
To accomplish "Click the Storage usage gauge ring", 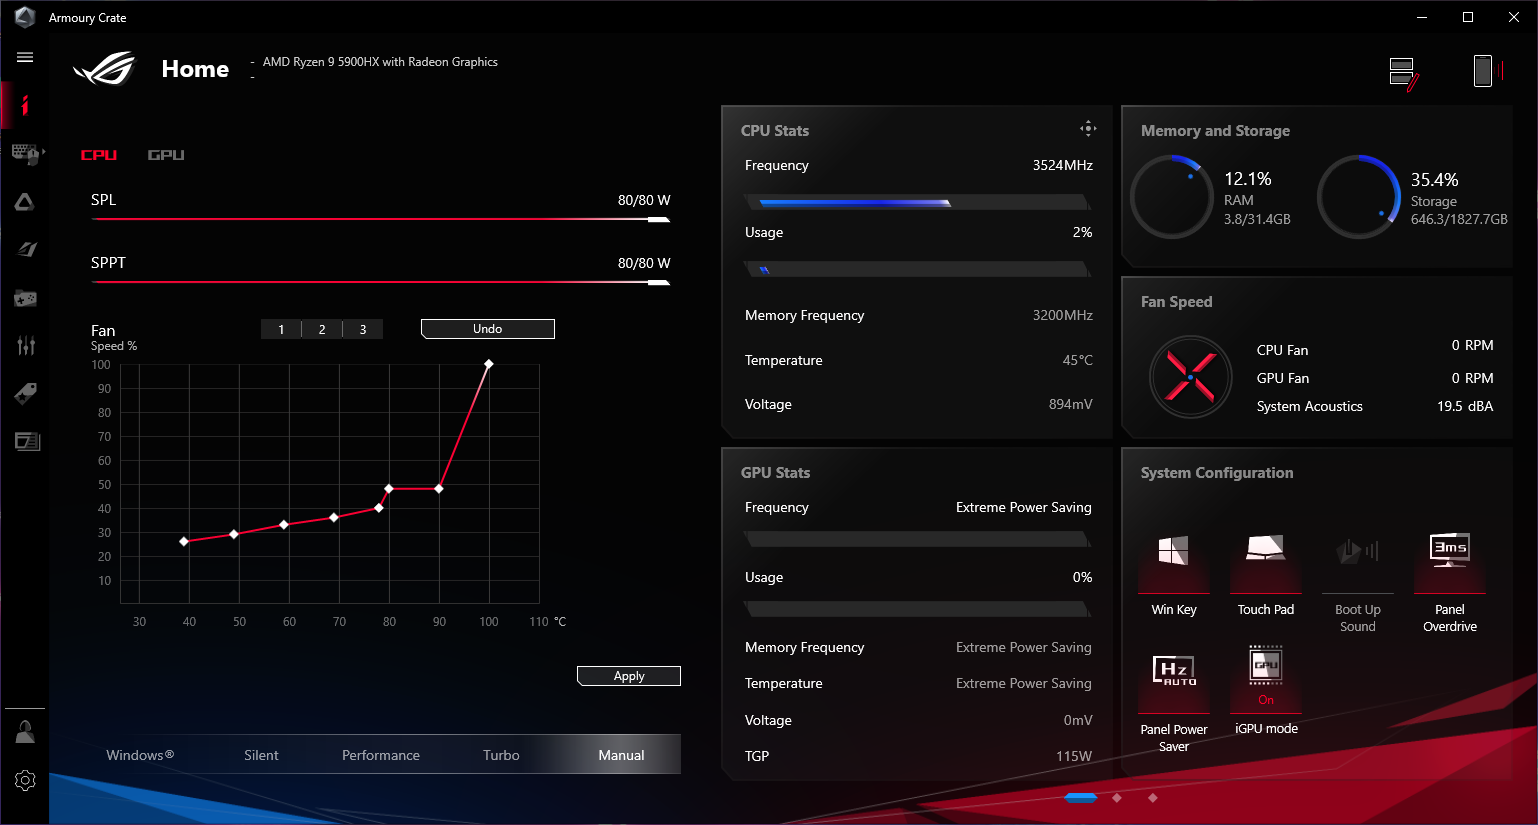I will coord(1358,197).
